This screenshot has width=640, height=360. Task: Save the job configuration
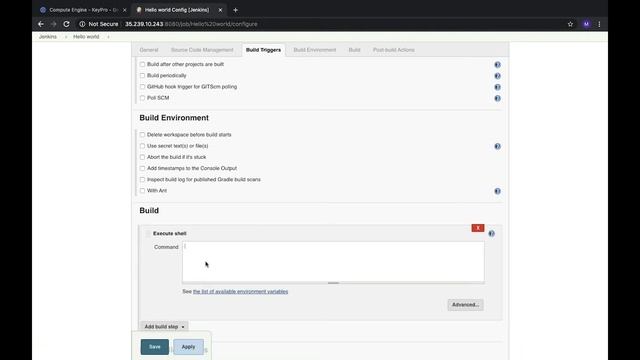[x=155, y=347]
